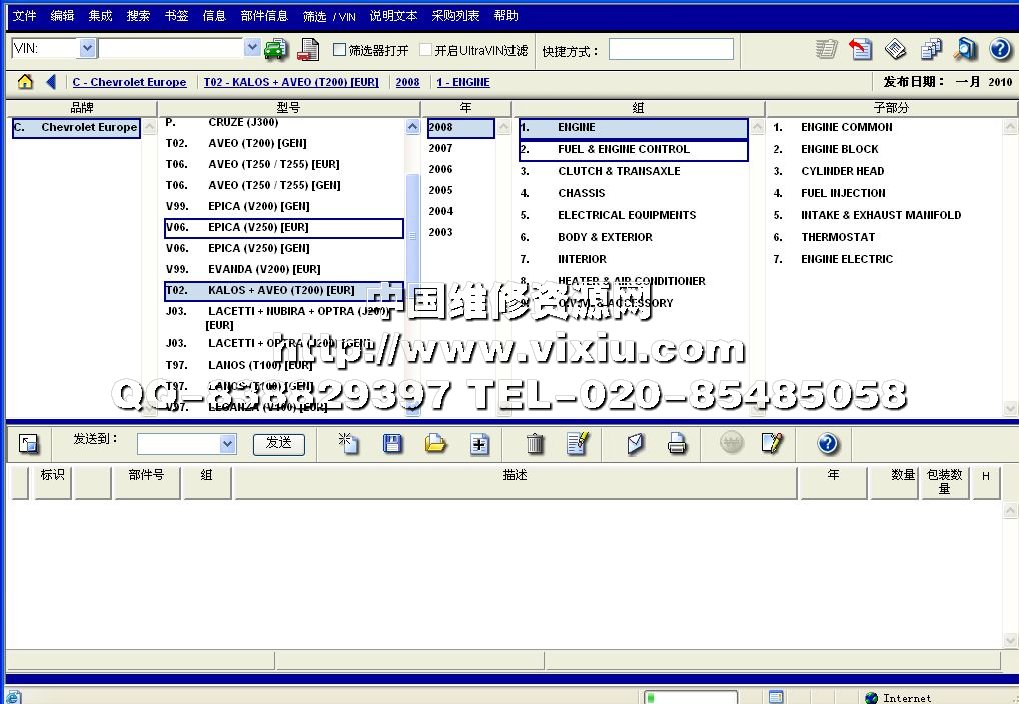Click the trash can delete icon
This screenshot has height=704, width=1019.
click(536, 444)
